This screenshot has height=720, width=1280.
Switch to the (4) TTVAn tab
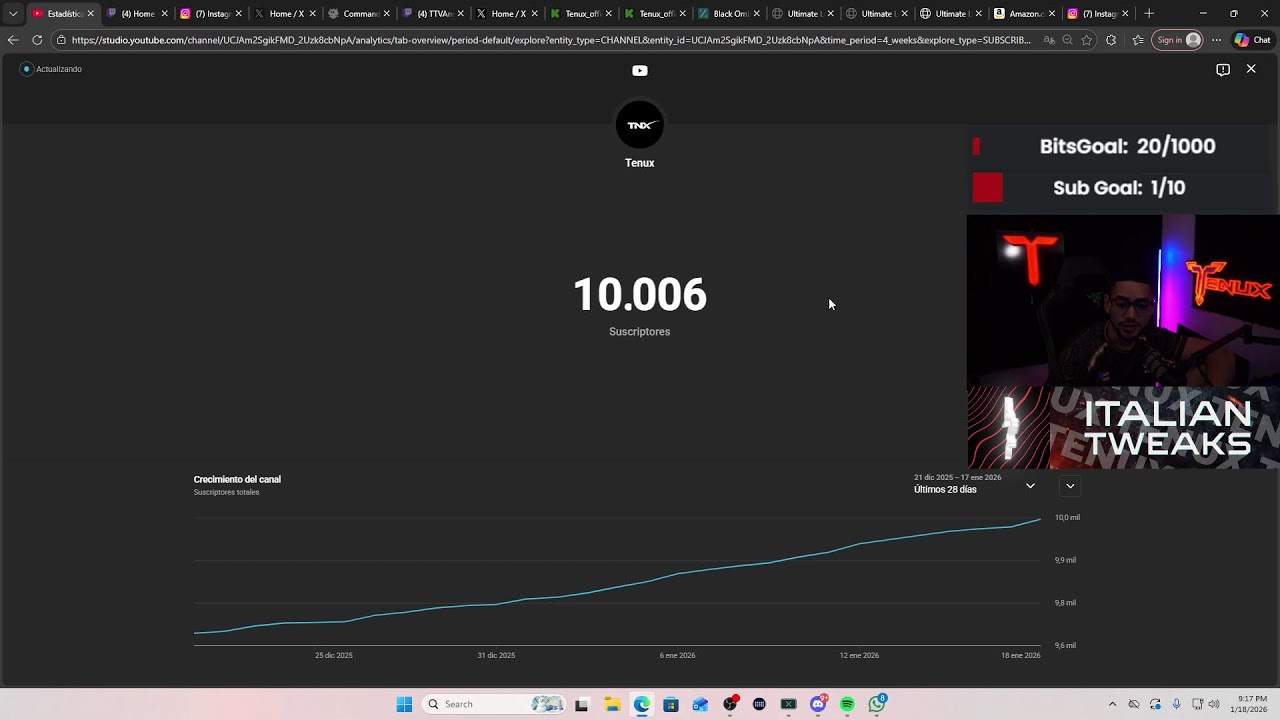pos(433,14)
